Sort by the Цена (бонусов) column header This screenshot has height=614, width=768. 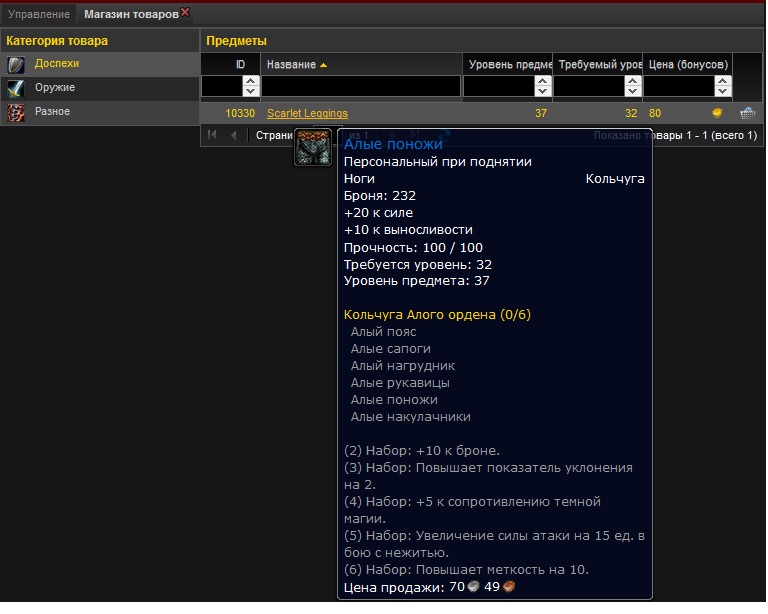688,64
